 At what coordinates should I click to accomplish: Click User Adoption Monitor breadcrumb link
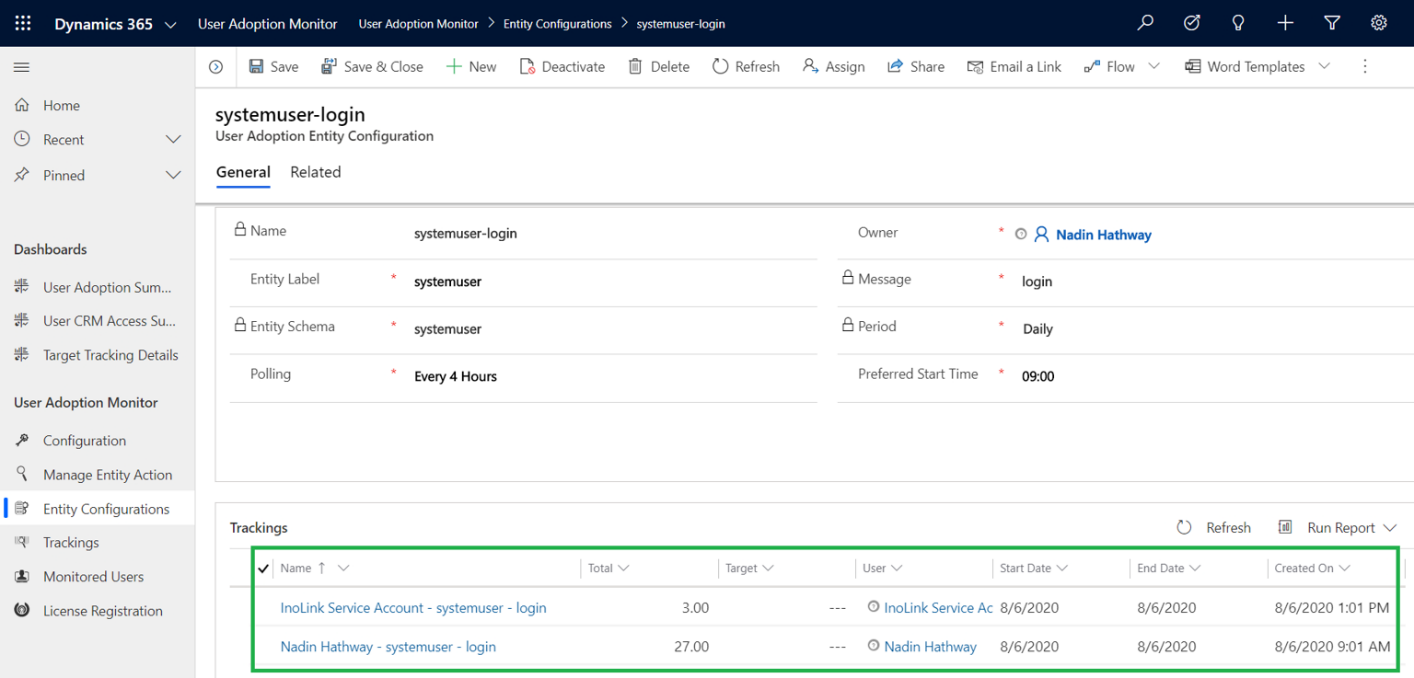click(418, 24)
